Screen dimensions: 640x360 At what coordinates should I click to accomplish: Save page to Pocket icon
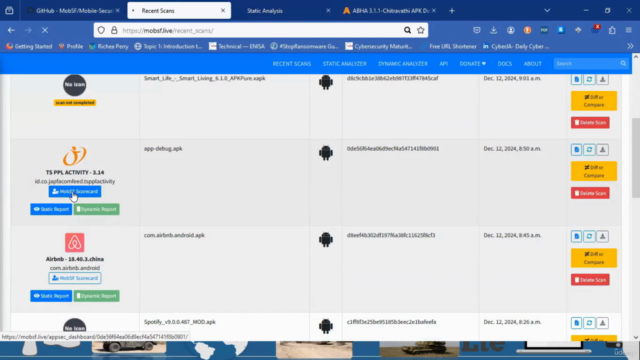477,30
